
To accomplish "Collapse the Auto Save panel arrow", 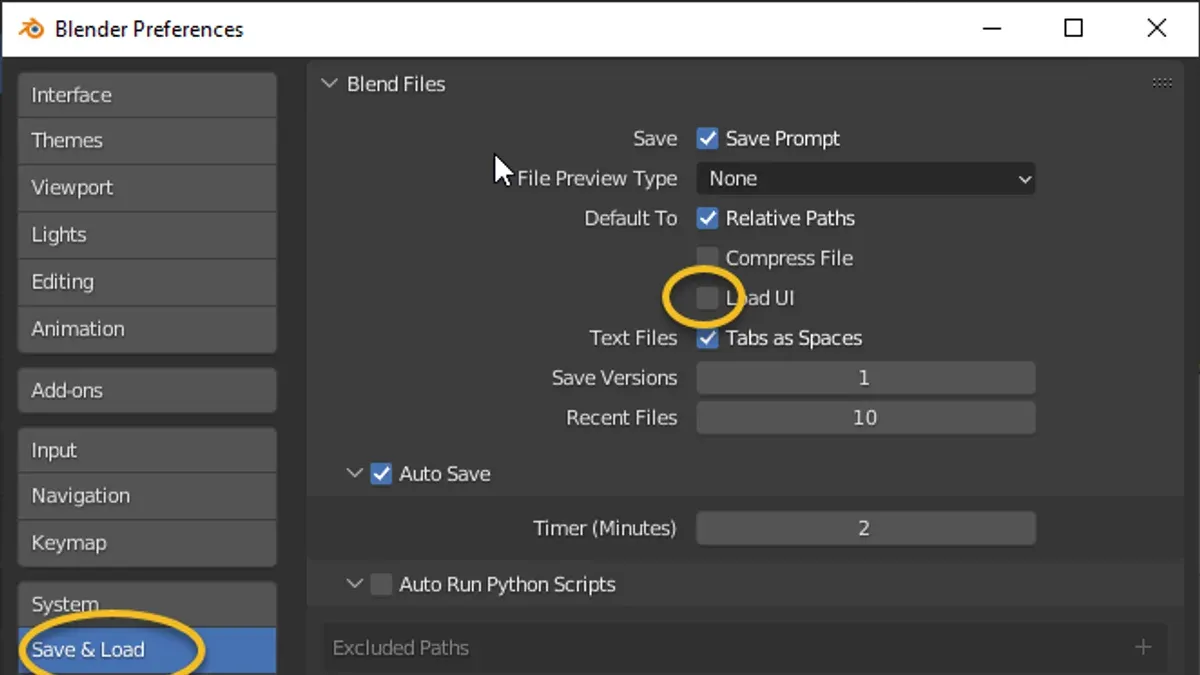I will pos(354,474).
